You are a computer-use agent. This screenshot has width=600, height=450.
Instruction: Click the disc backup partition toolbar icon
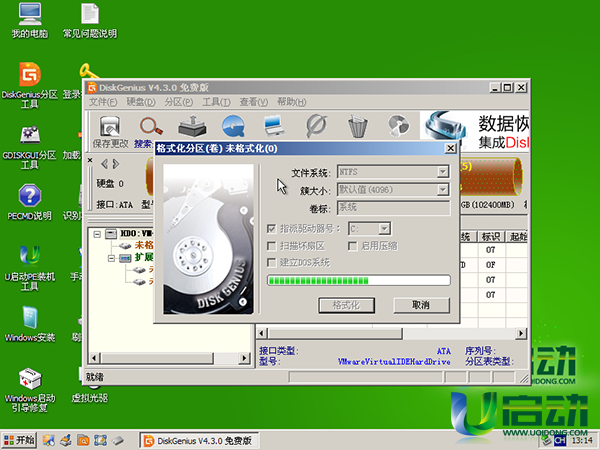click(x=398, y=126)
